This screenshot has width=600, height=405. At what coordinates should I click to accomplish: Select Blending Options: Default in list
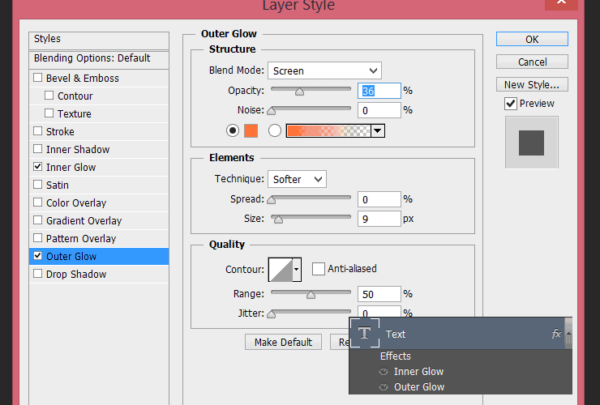(92, 58)
